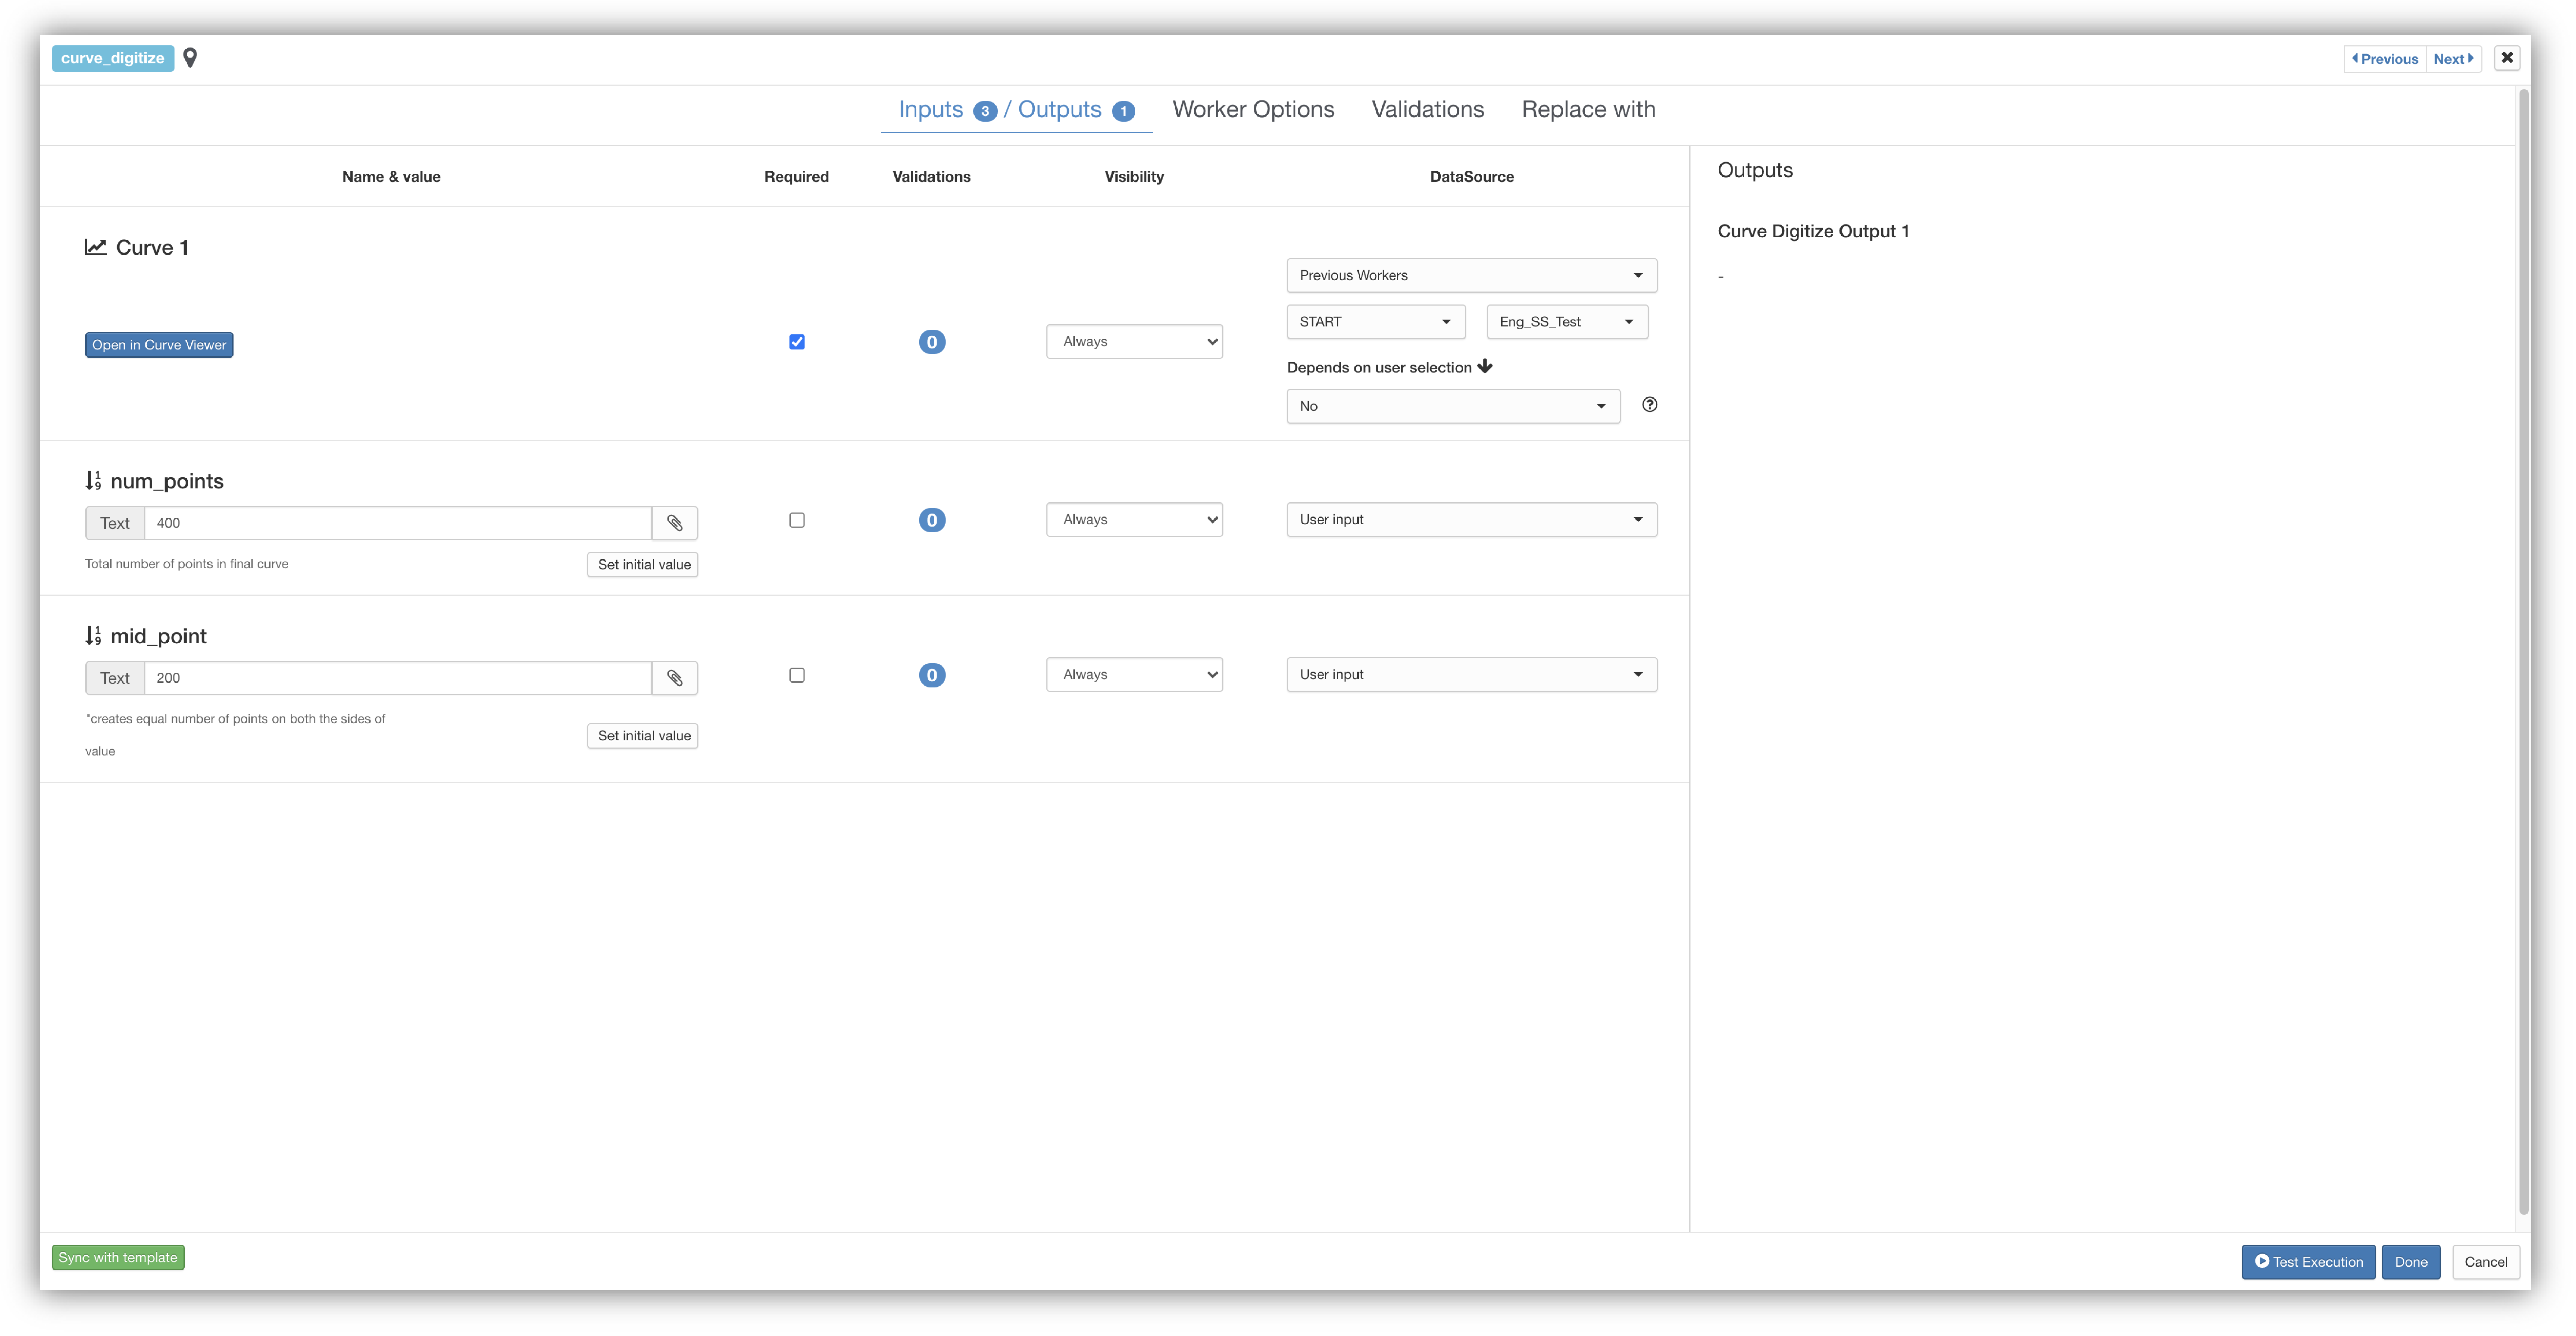Click Sync with template button

coord(118,1258)
